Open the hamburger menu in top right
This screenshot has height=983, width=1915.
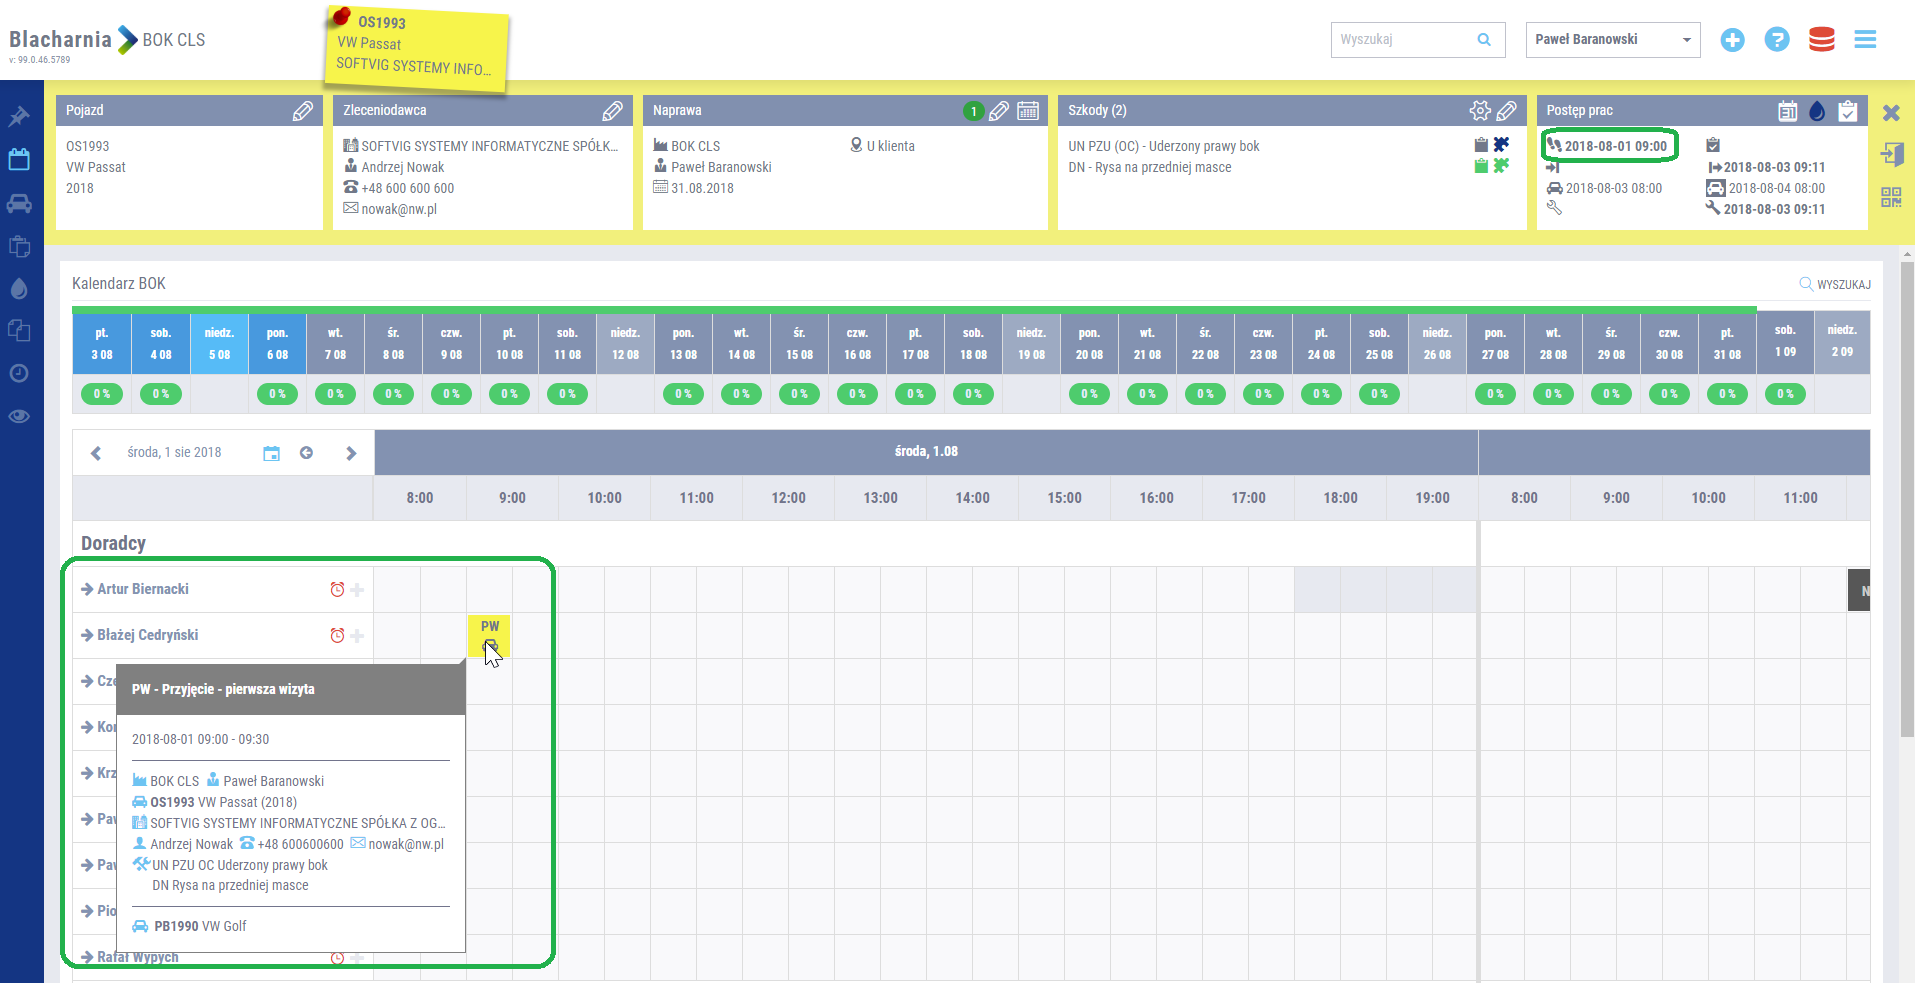pos(1865,40)
